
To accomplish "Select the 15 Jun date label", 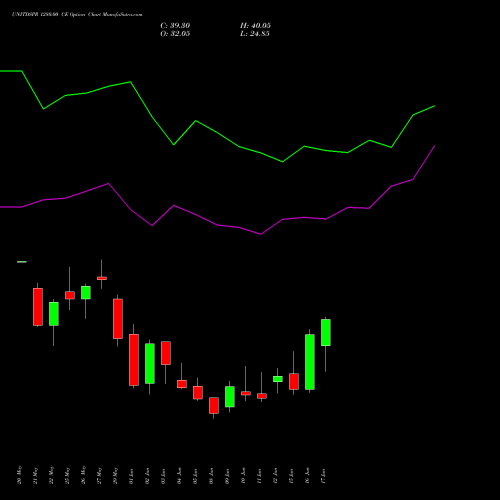I will pyautogui.click(x=291, y=476).
